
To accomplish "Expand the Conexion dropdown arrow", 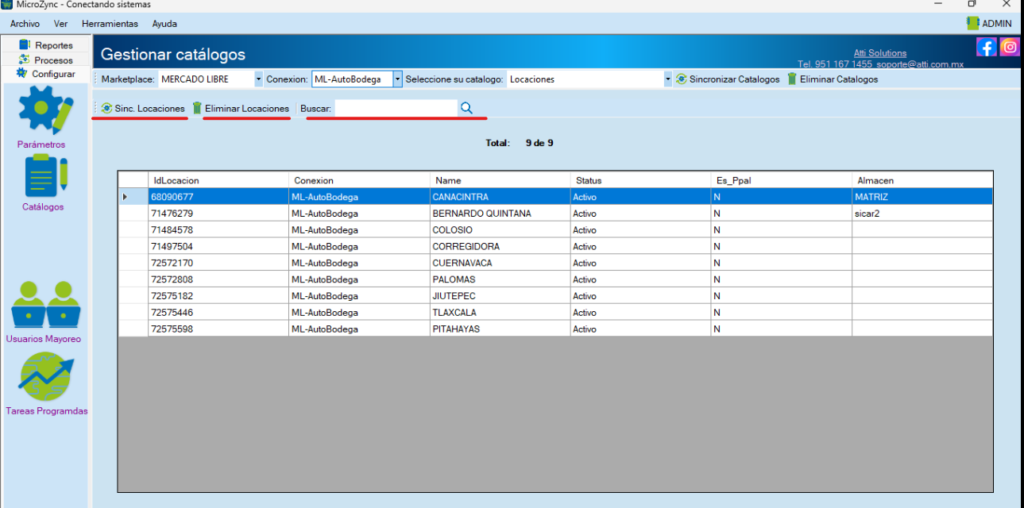I will click(x=397, y=79).
